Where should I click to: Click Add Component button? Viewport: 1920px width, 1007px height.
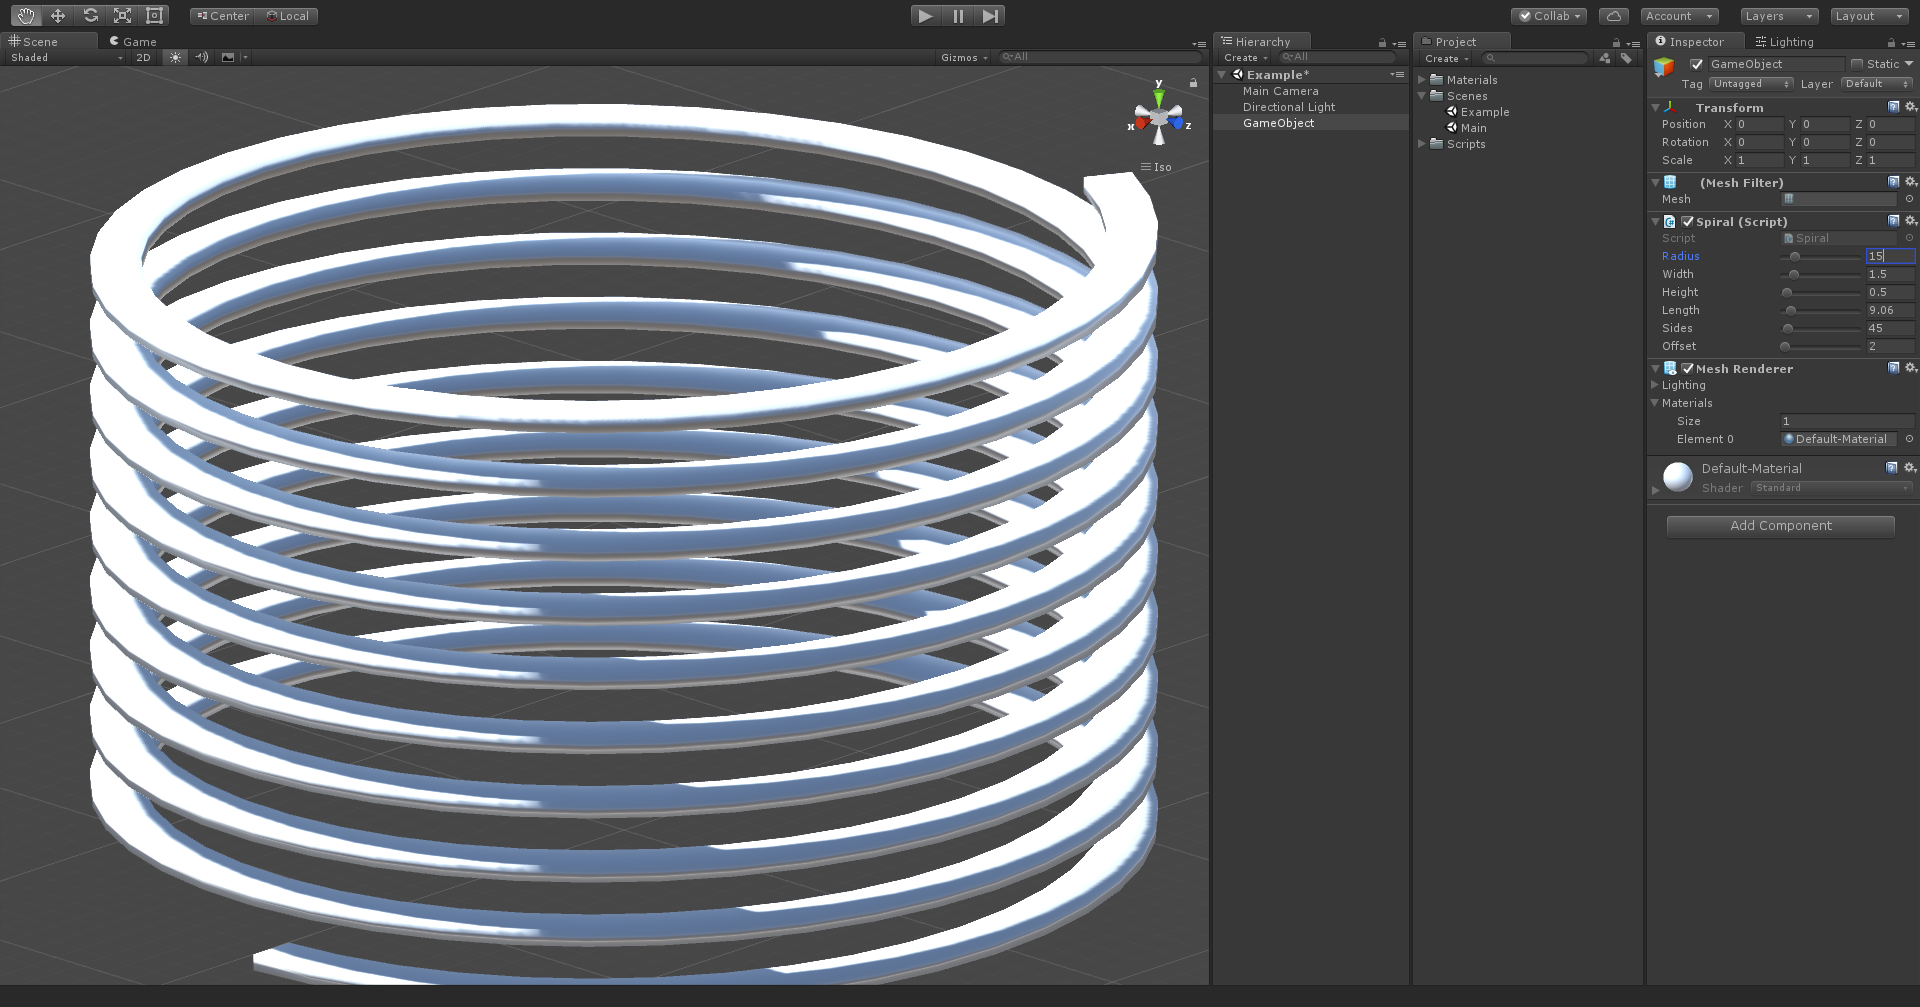pyautogui.click(x=1781, y=526)
